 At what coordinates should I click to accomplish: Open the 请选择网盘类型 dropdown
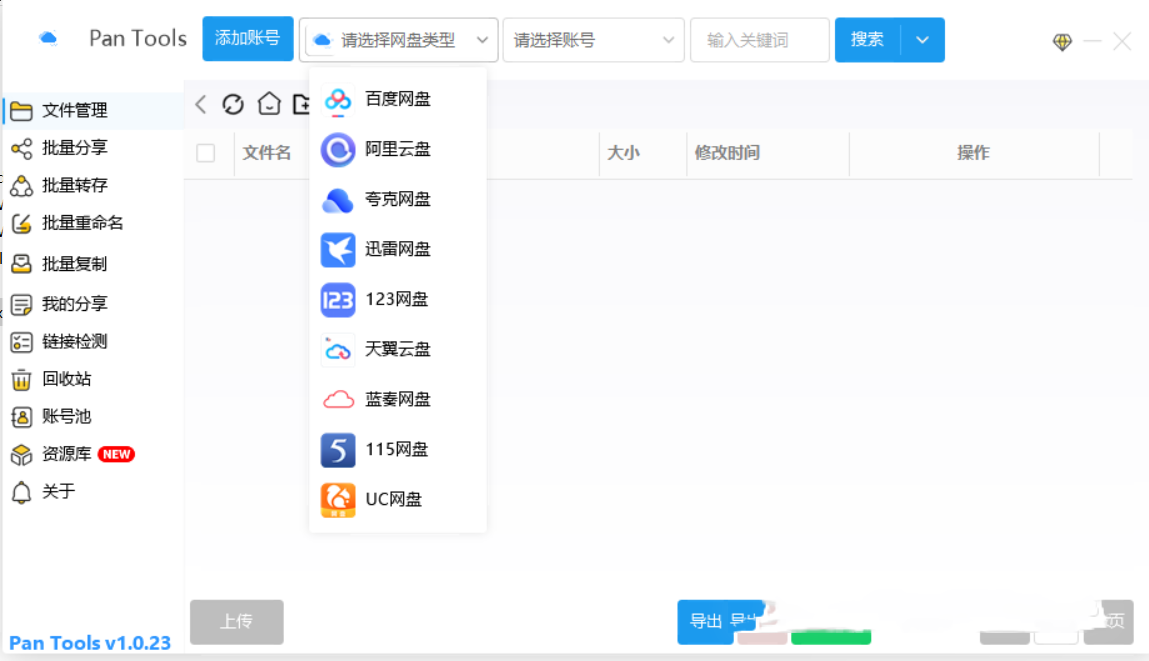tap(398, 40)
